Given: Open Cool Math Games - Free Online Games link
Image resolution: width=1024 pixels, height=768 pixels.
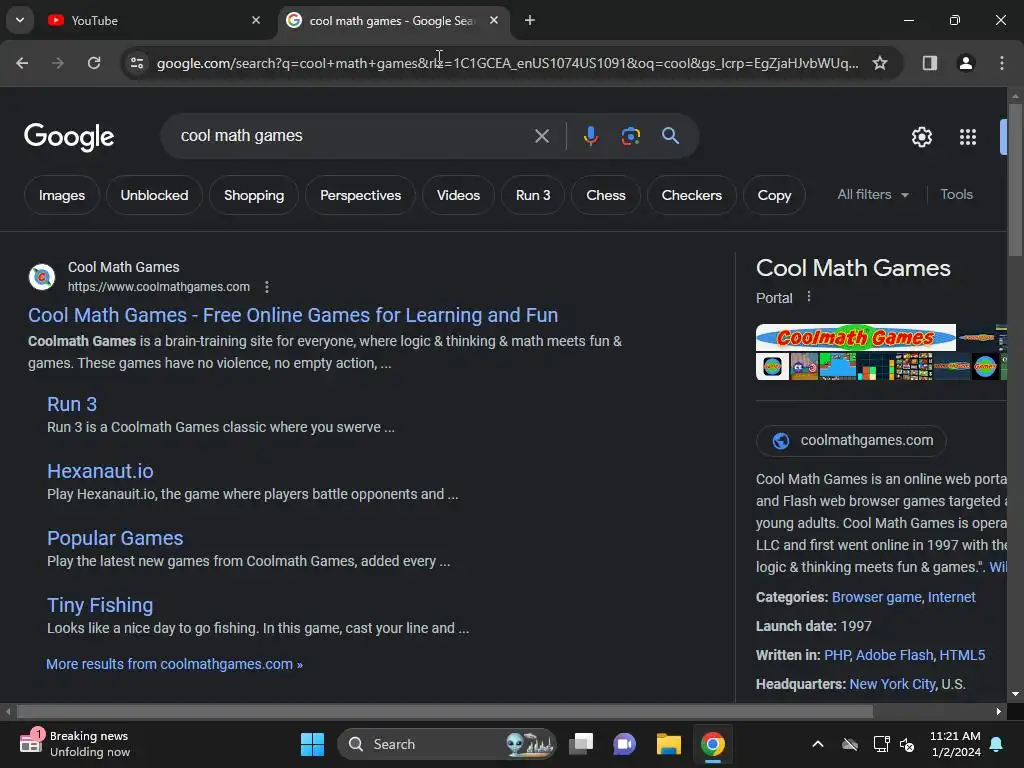Looking at the screenshot, I should tap(293, 315).
